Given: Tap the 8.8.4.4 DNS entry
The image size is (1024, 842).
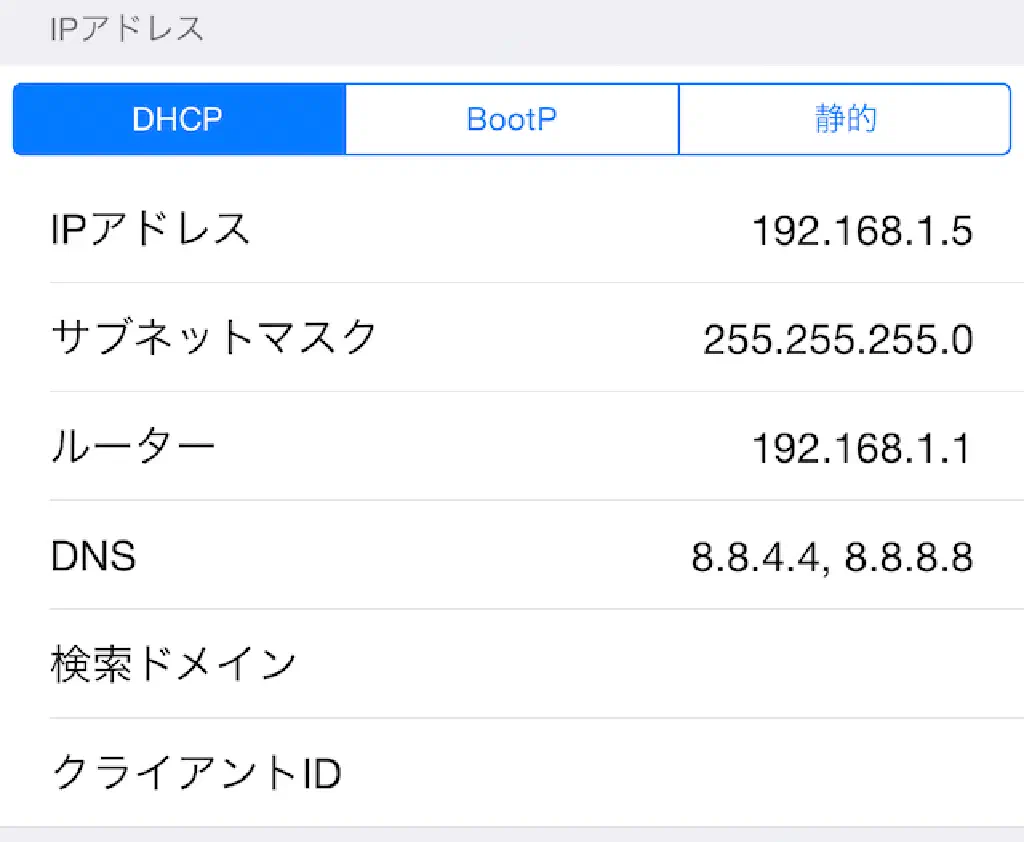Looking at the screenshot, I should click(757, 557).
